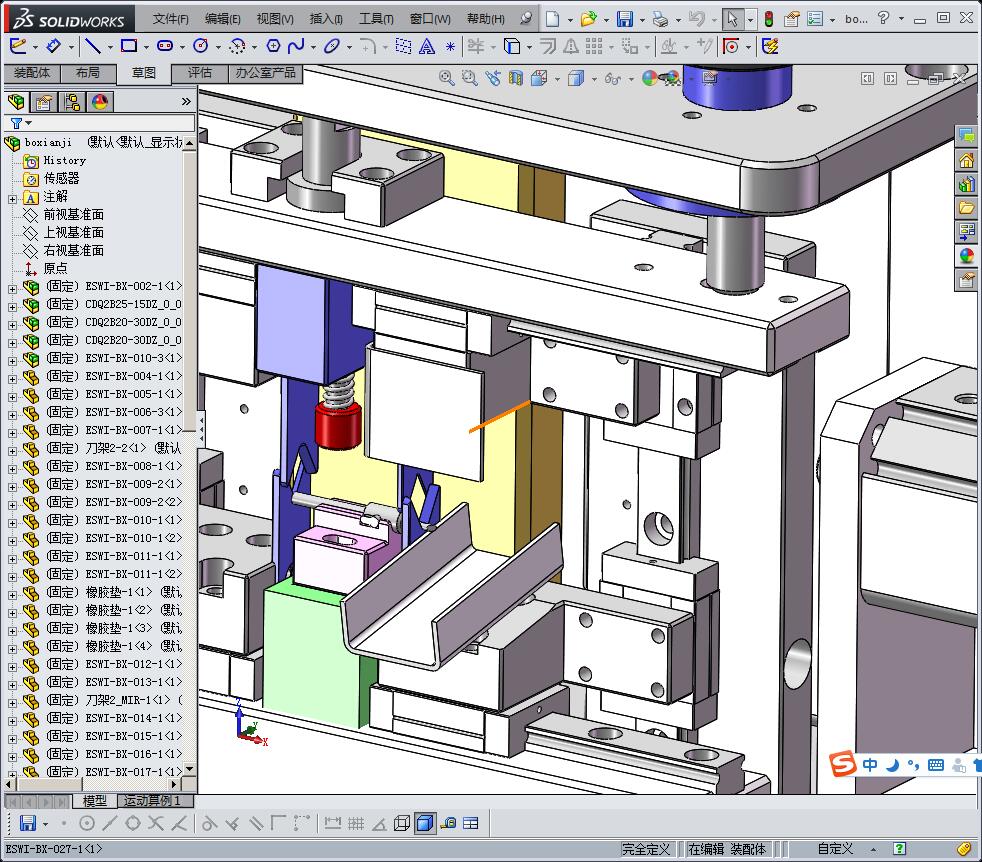Expand the 注解 annotations tree node
The height and width of the screenshot is (862, 982).
[x=12, y=197]
